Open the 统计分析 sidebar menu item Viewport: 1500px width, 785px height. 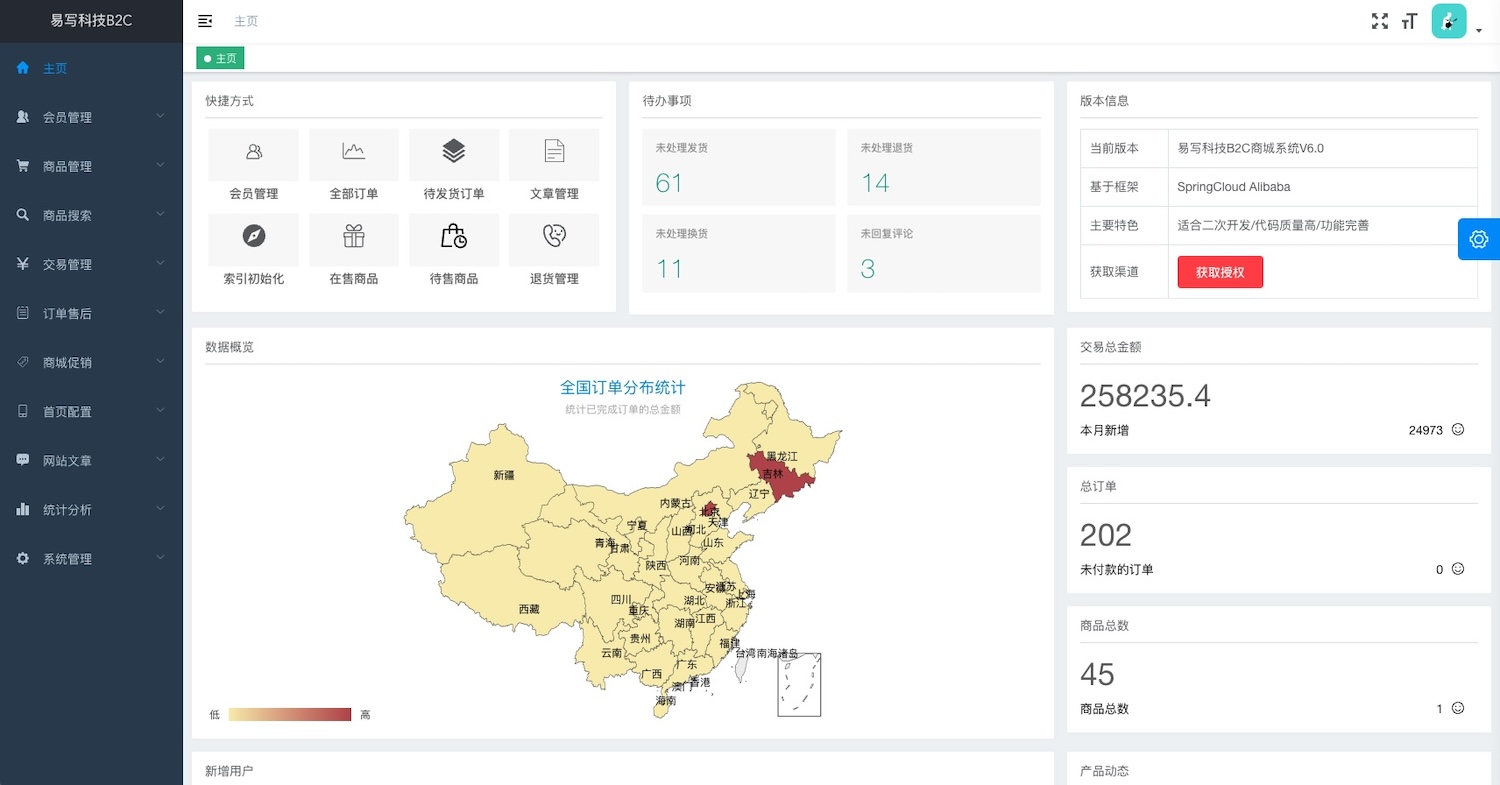91,509
